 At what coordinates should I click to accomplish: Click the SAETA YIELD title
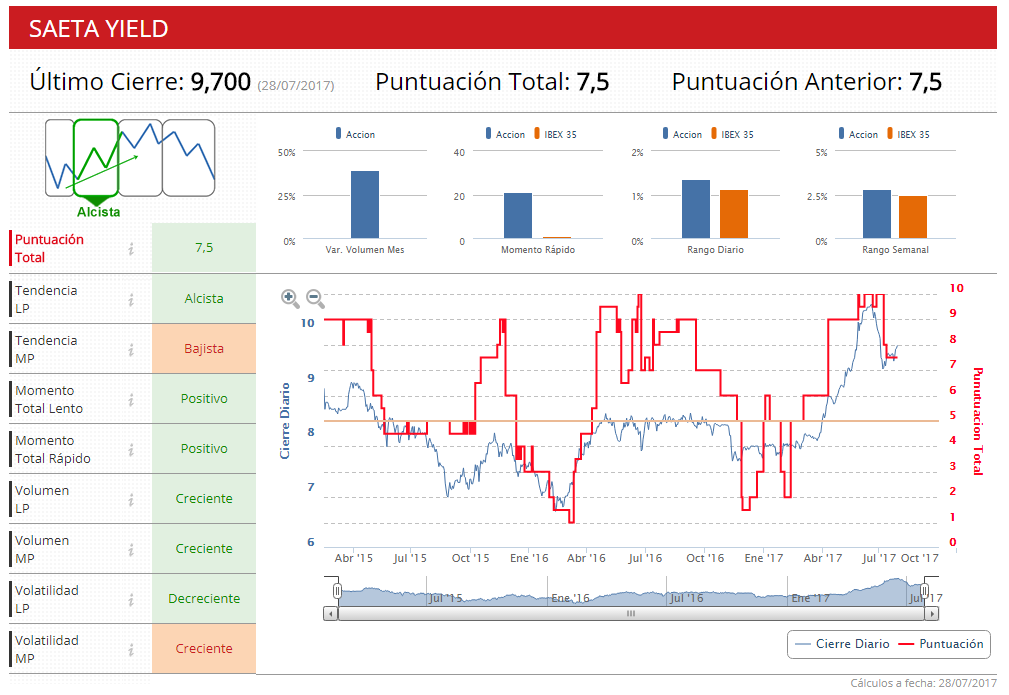click(x=98, y=29)
